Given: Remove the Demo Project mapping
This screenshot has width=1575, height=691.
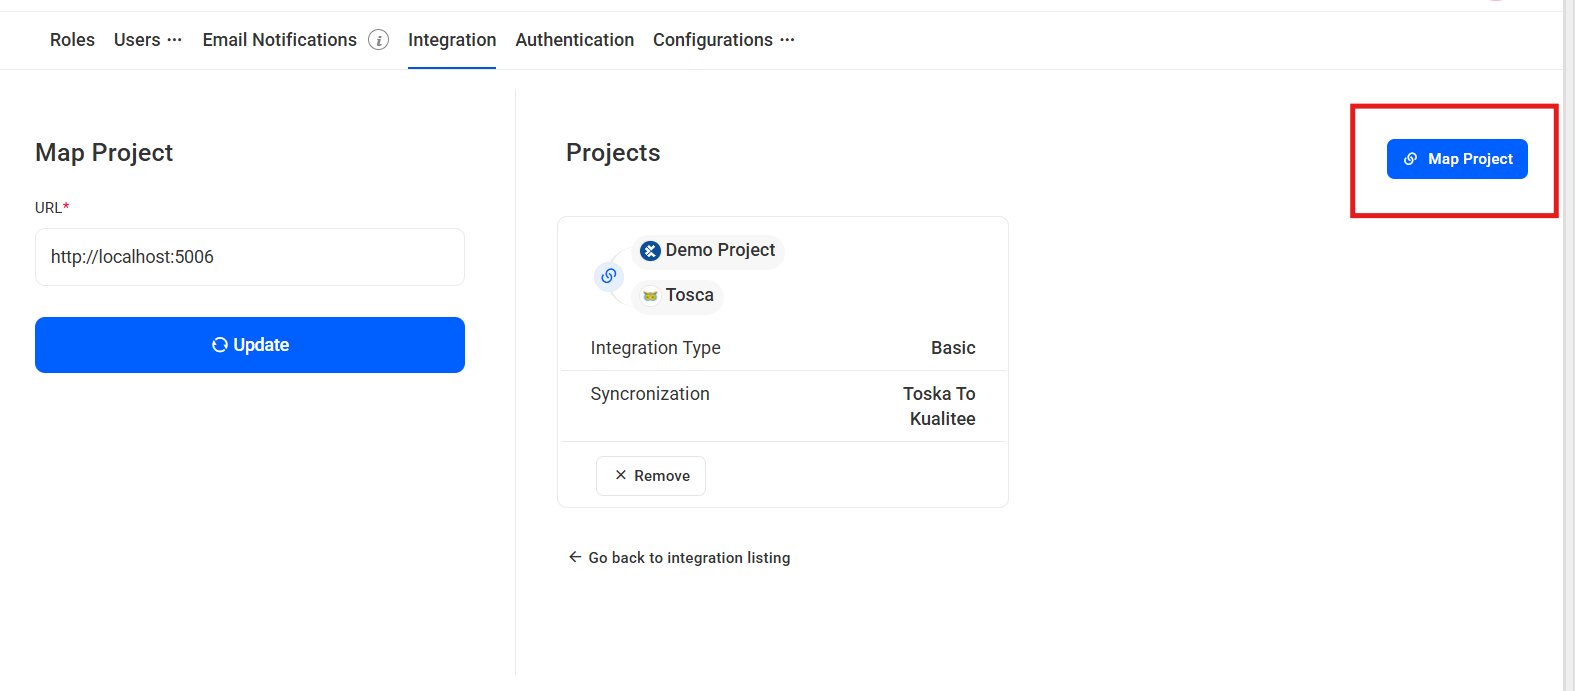Looking at the screenshot, I should pos(651,476).
